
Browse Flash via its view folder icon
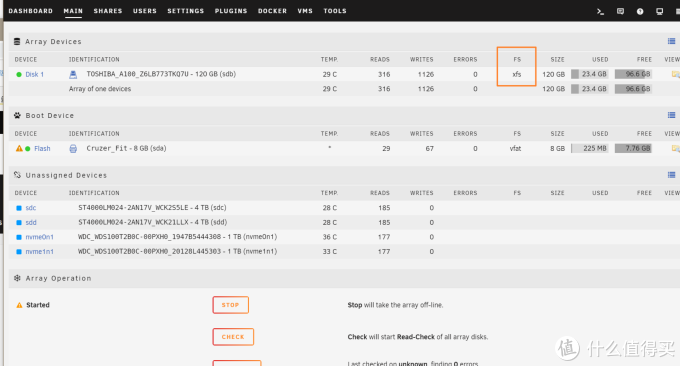pos(675,149)
